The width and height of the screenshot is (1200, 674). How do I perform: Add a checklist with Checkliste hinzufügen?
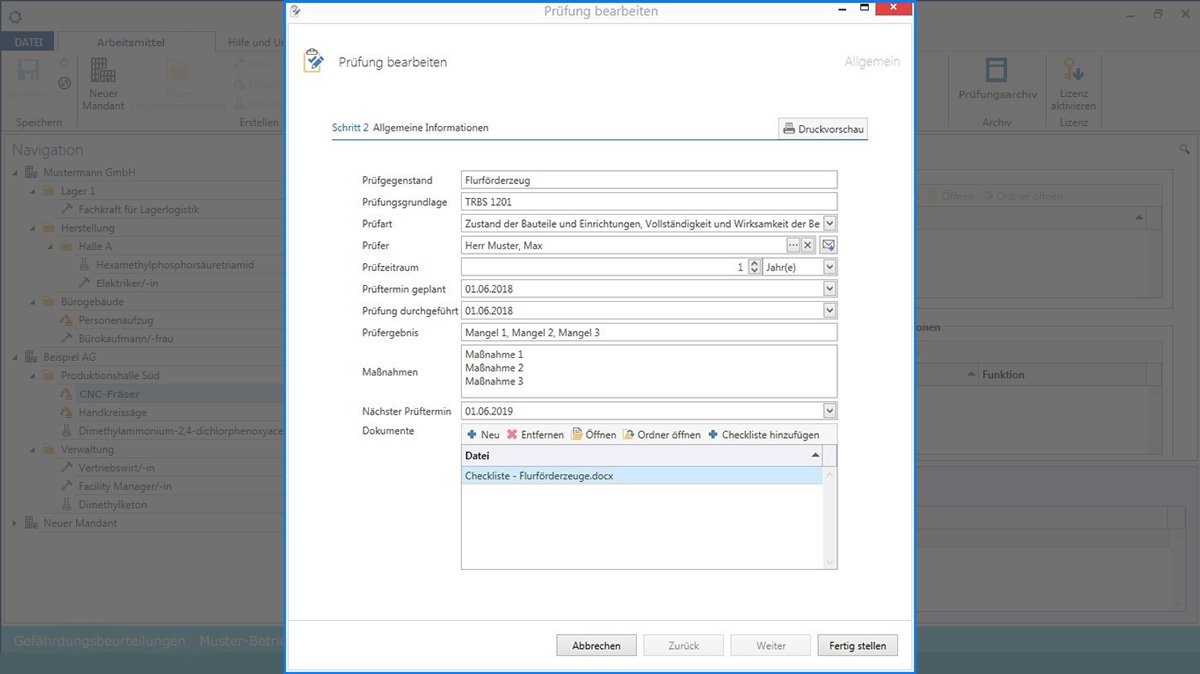pos(763,435)
